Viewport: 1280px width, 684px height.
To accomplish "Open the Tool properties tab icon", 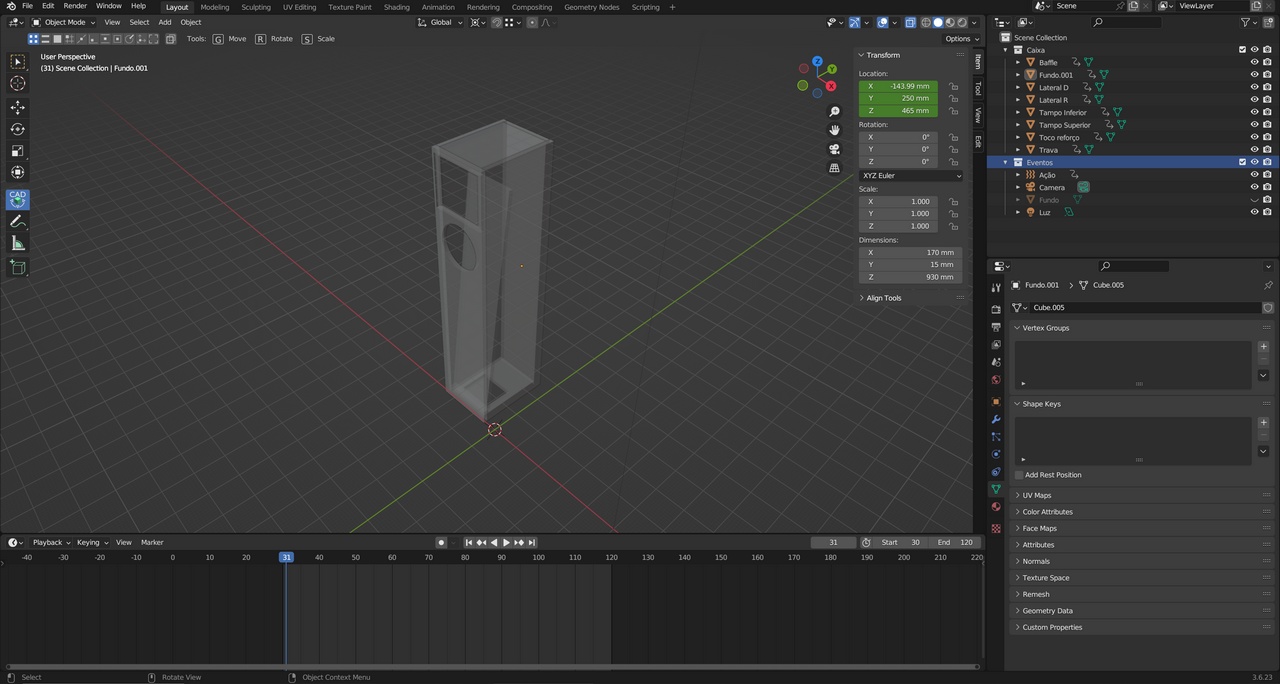I will [995, 288].
